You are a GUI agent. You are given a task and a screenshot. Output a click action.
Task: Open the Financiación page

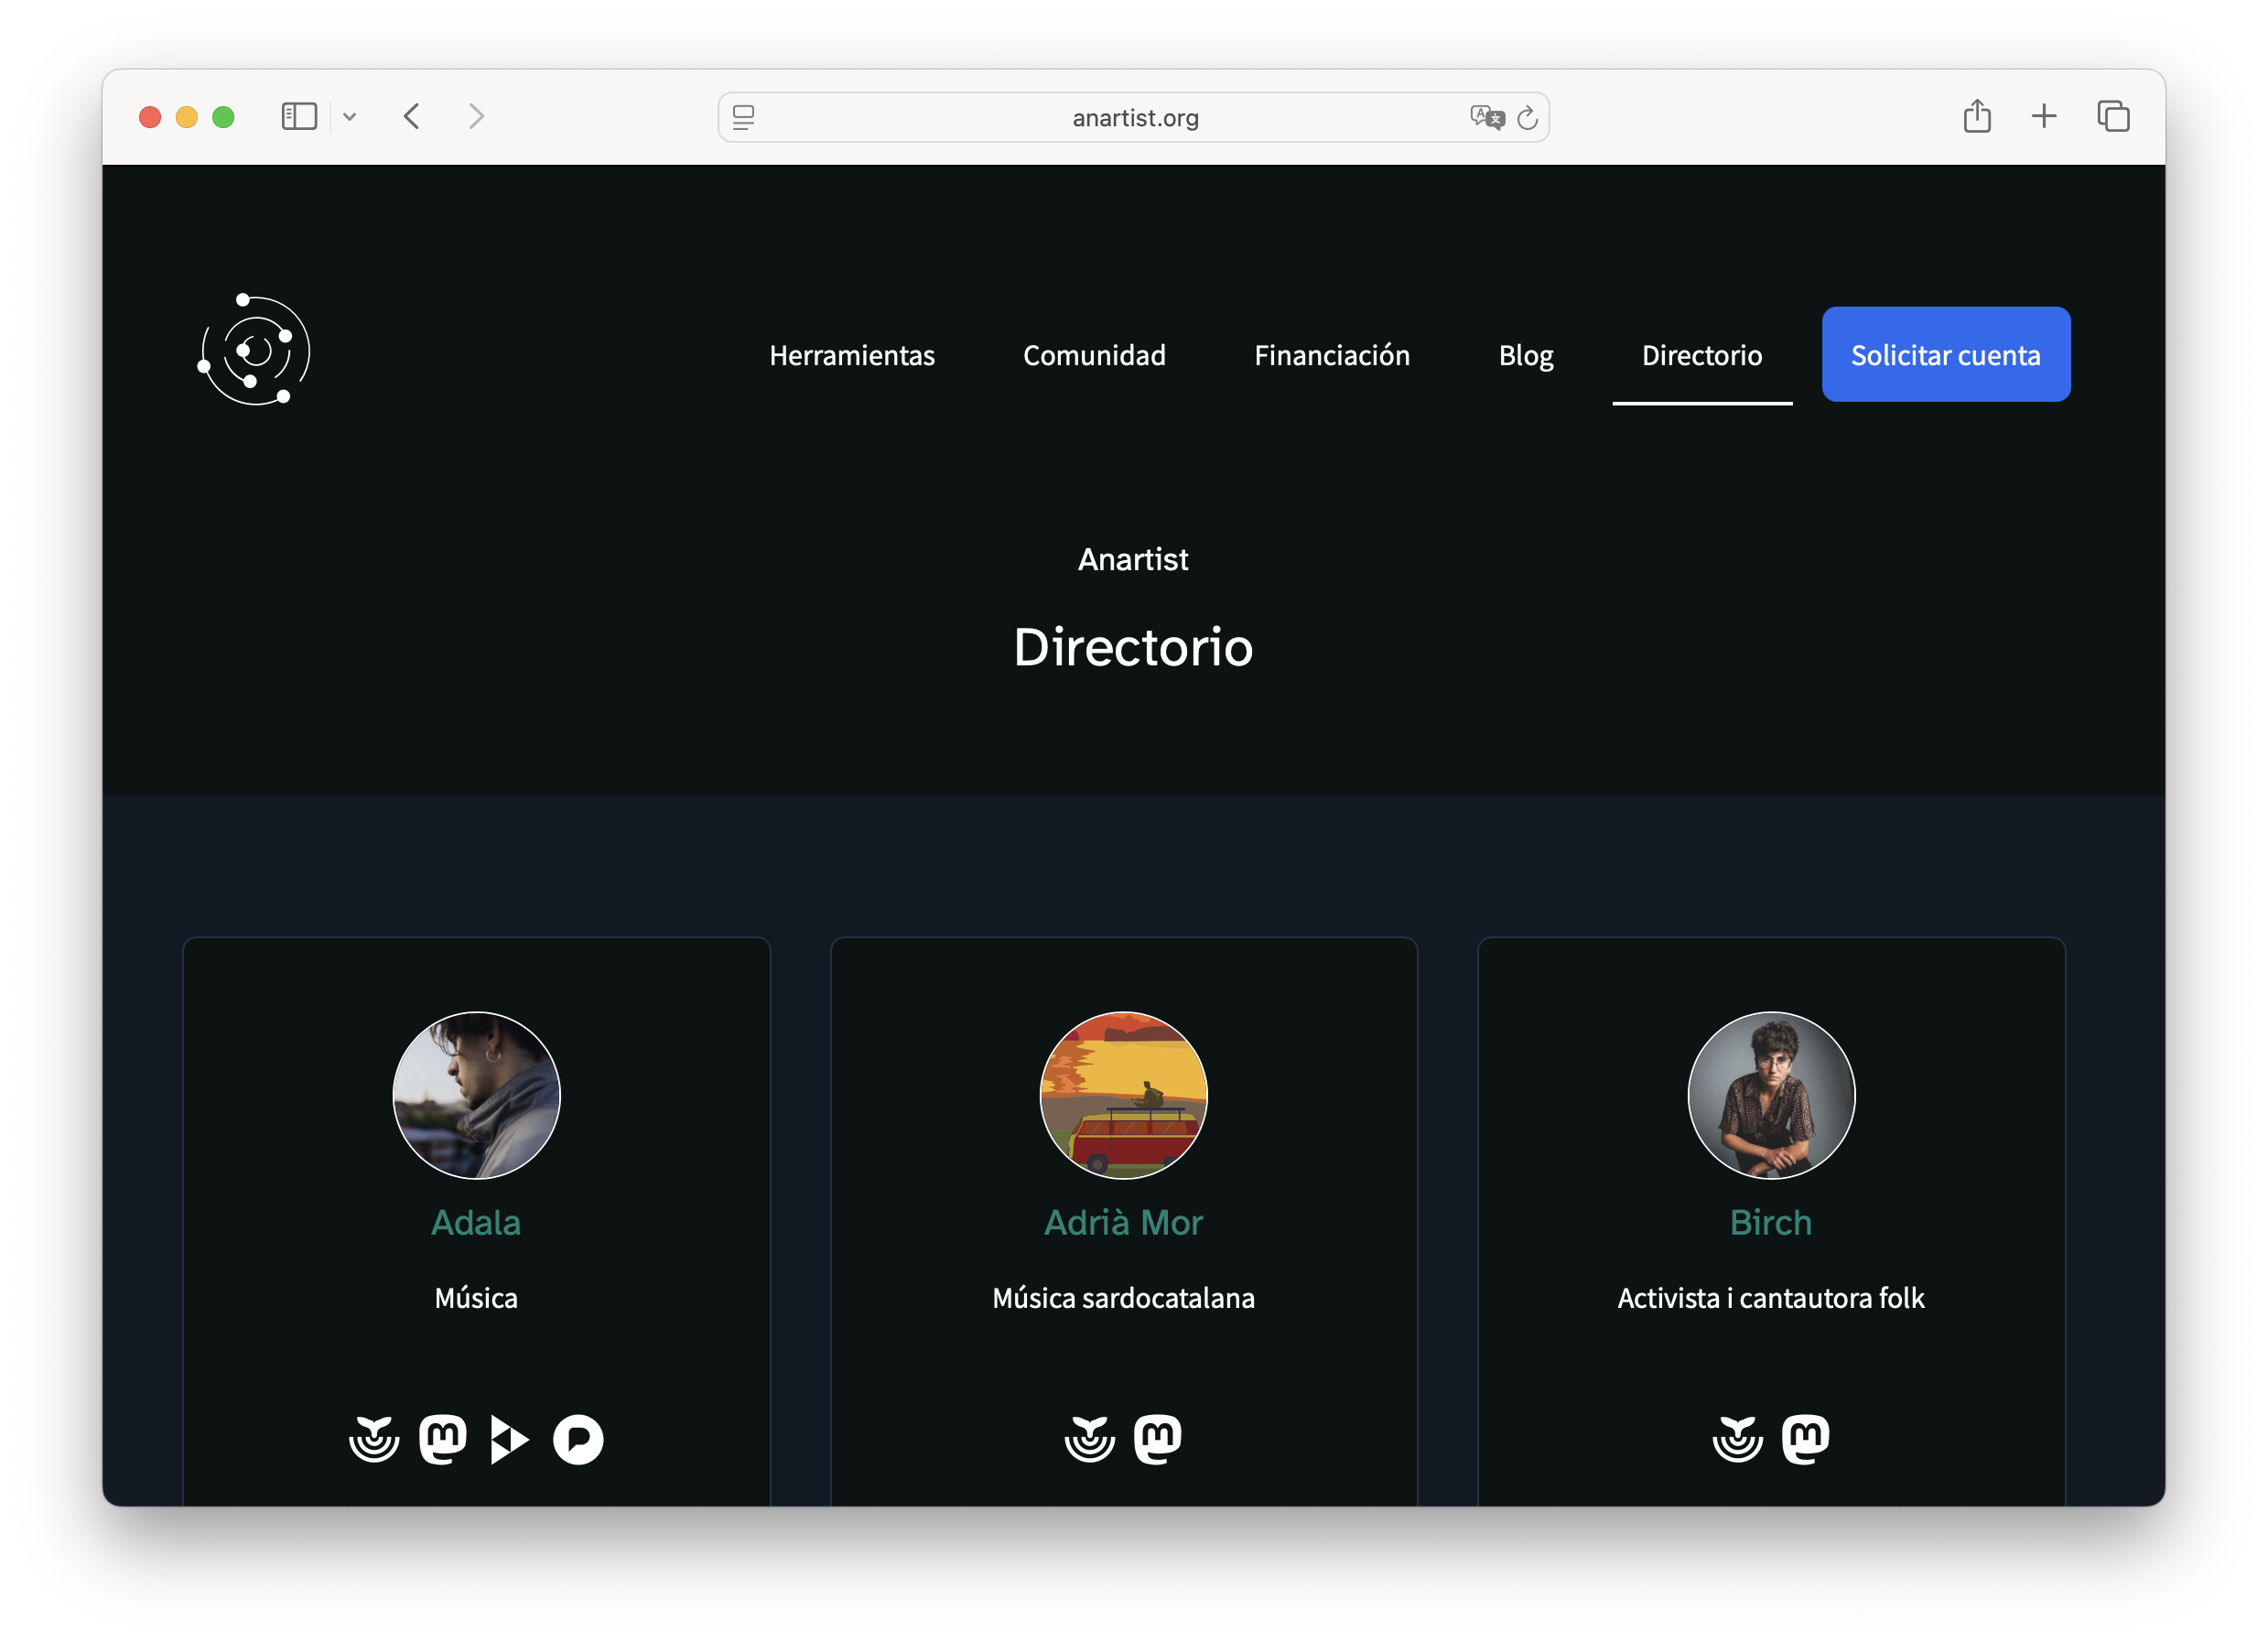pos(1331,355)
